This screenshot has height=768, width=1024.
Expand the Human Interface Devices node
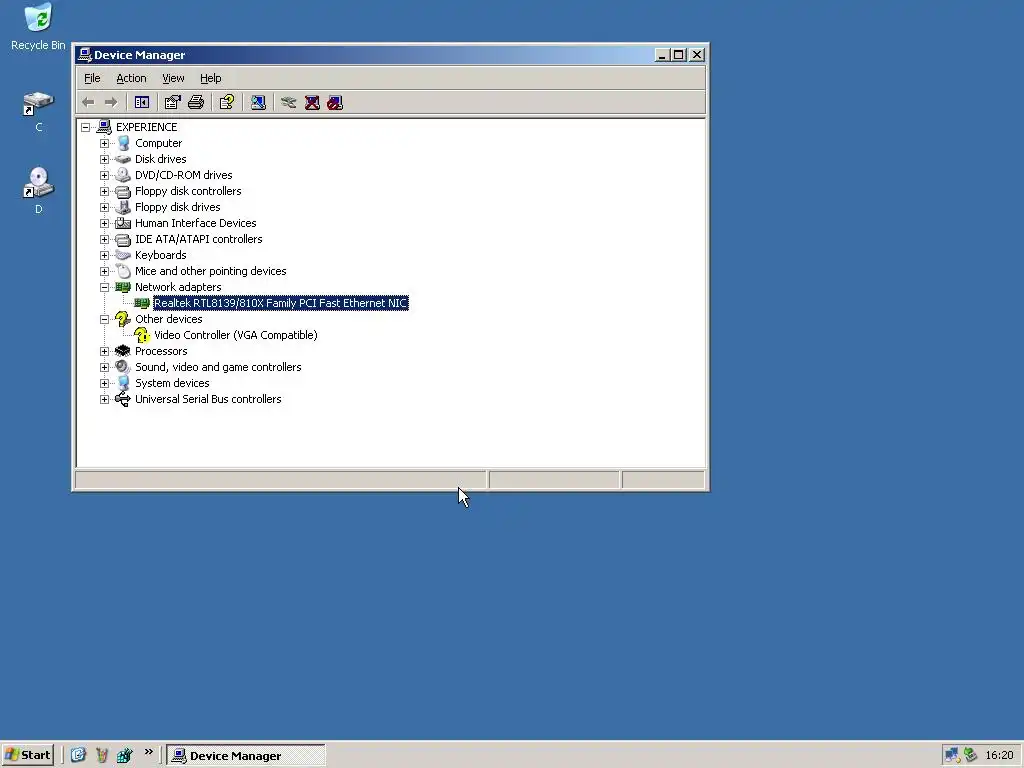[x=104, y=223]
